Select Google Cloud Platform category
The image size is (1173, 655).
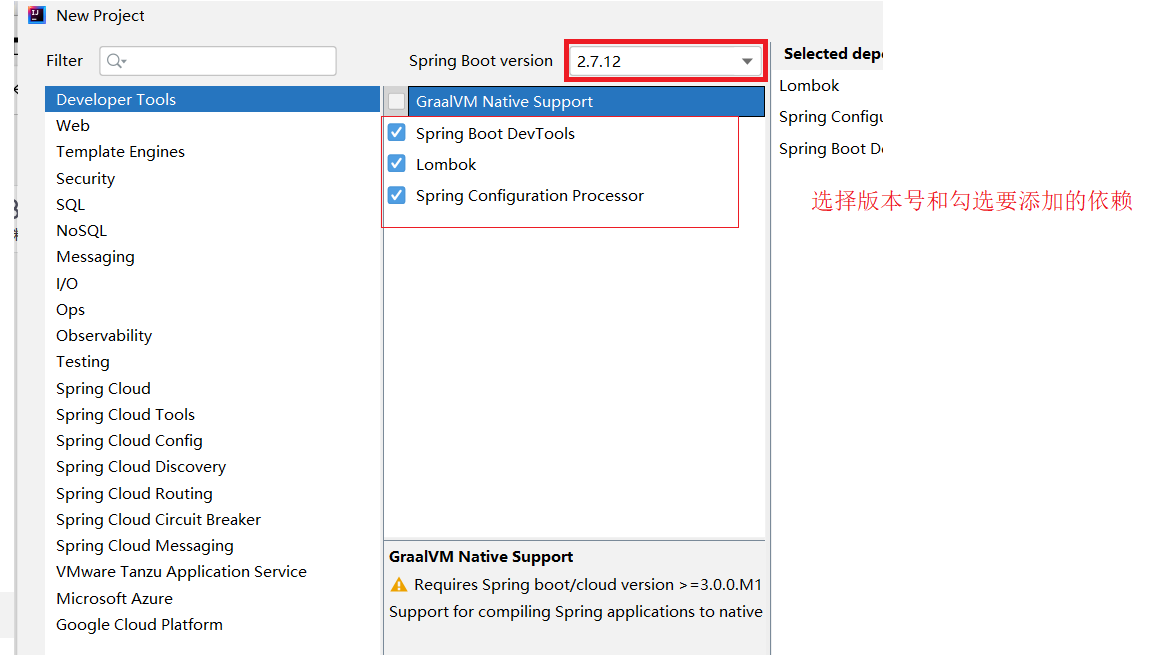click(139, 624)
